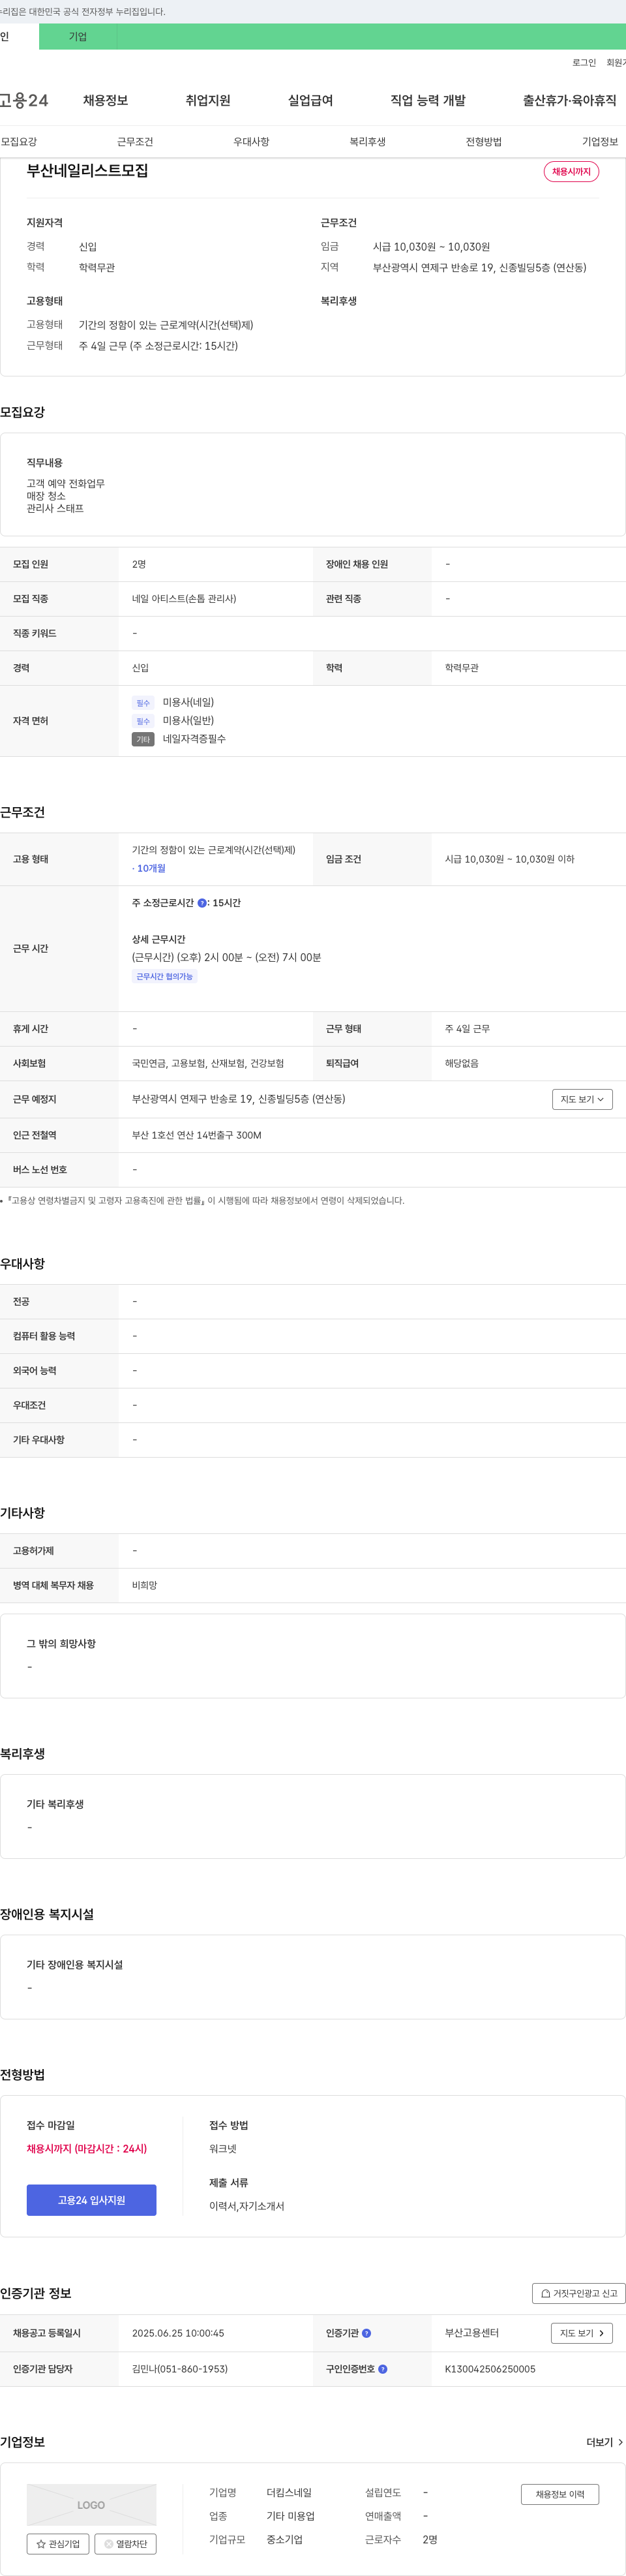
Task: Click the job title 부산네일리스트모집
Action: (87, 171)
